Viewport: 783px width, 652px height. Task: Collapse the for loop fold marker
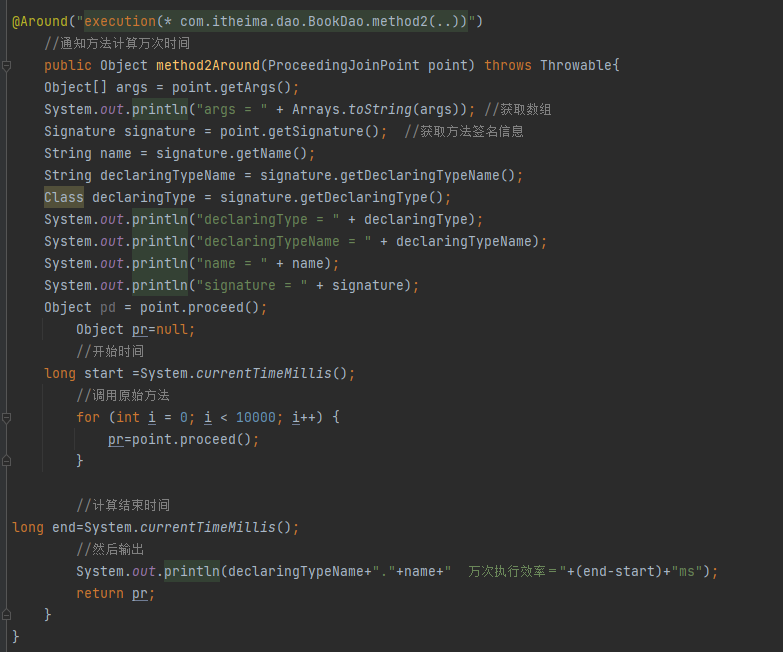coord(6,417)
